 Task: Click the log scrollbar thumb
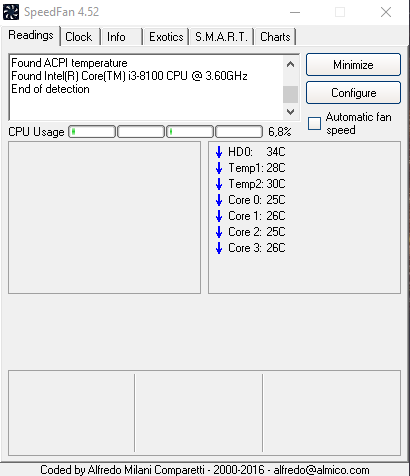[x=290, y=94]
